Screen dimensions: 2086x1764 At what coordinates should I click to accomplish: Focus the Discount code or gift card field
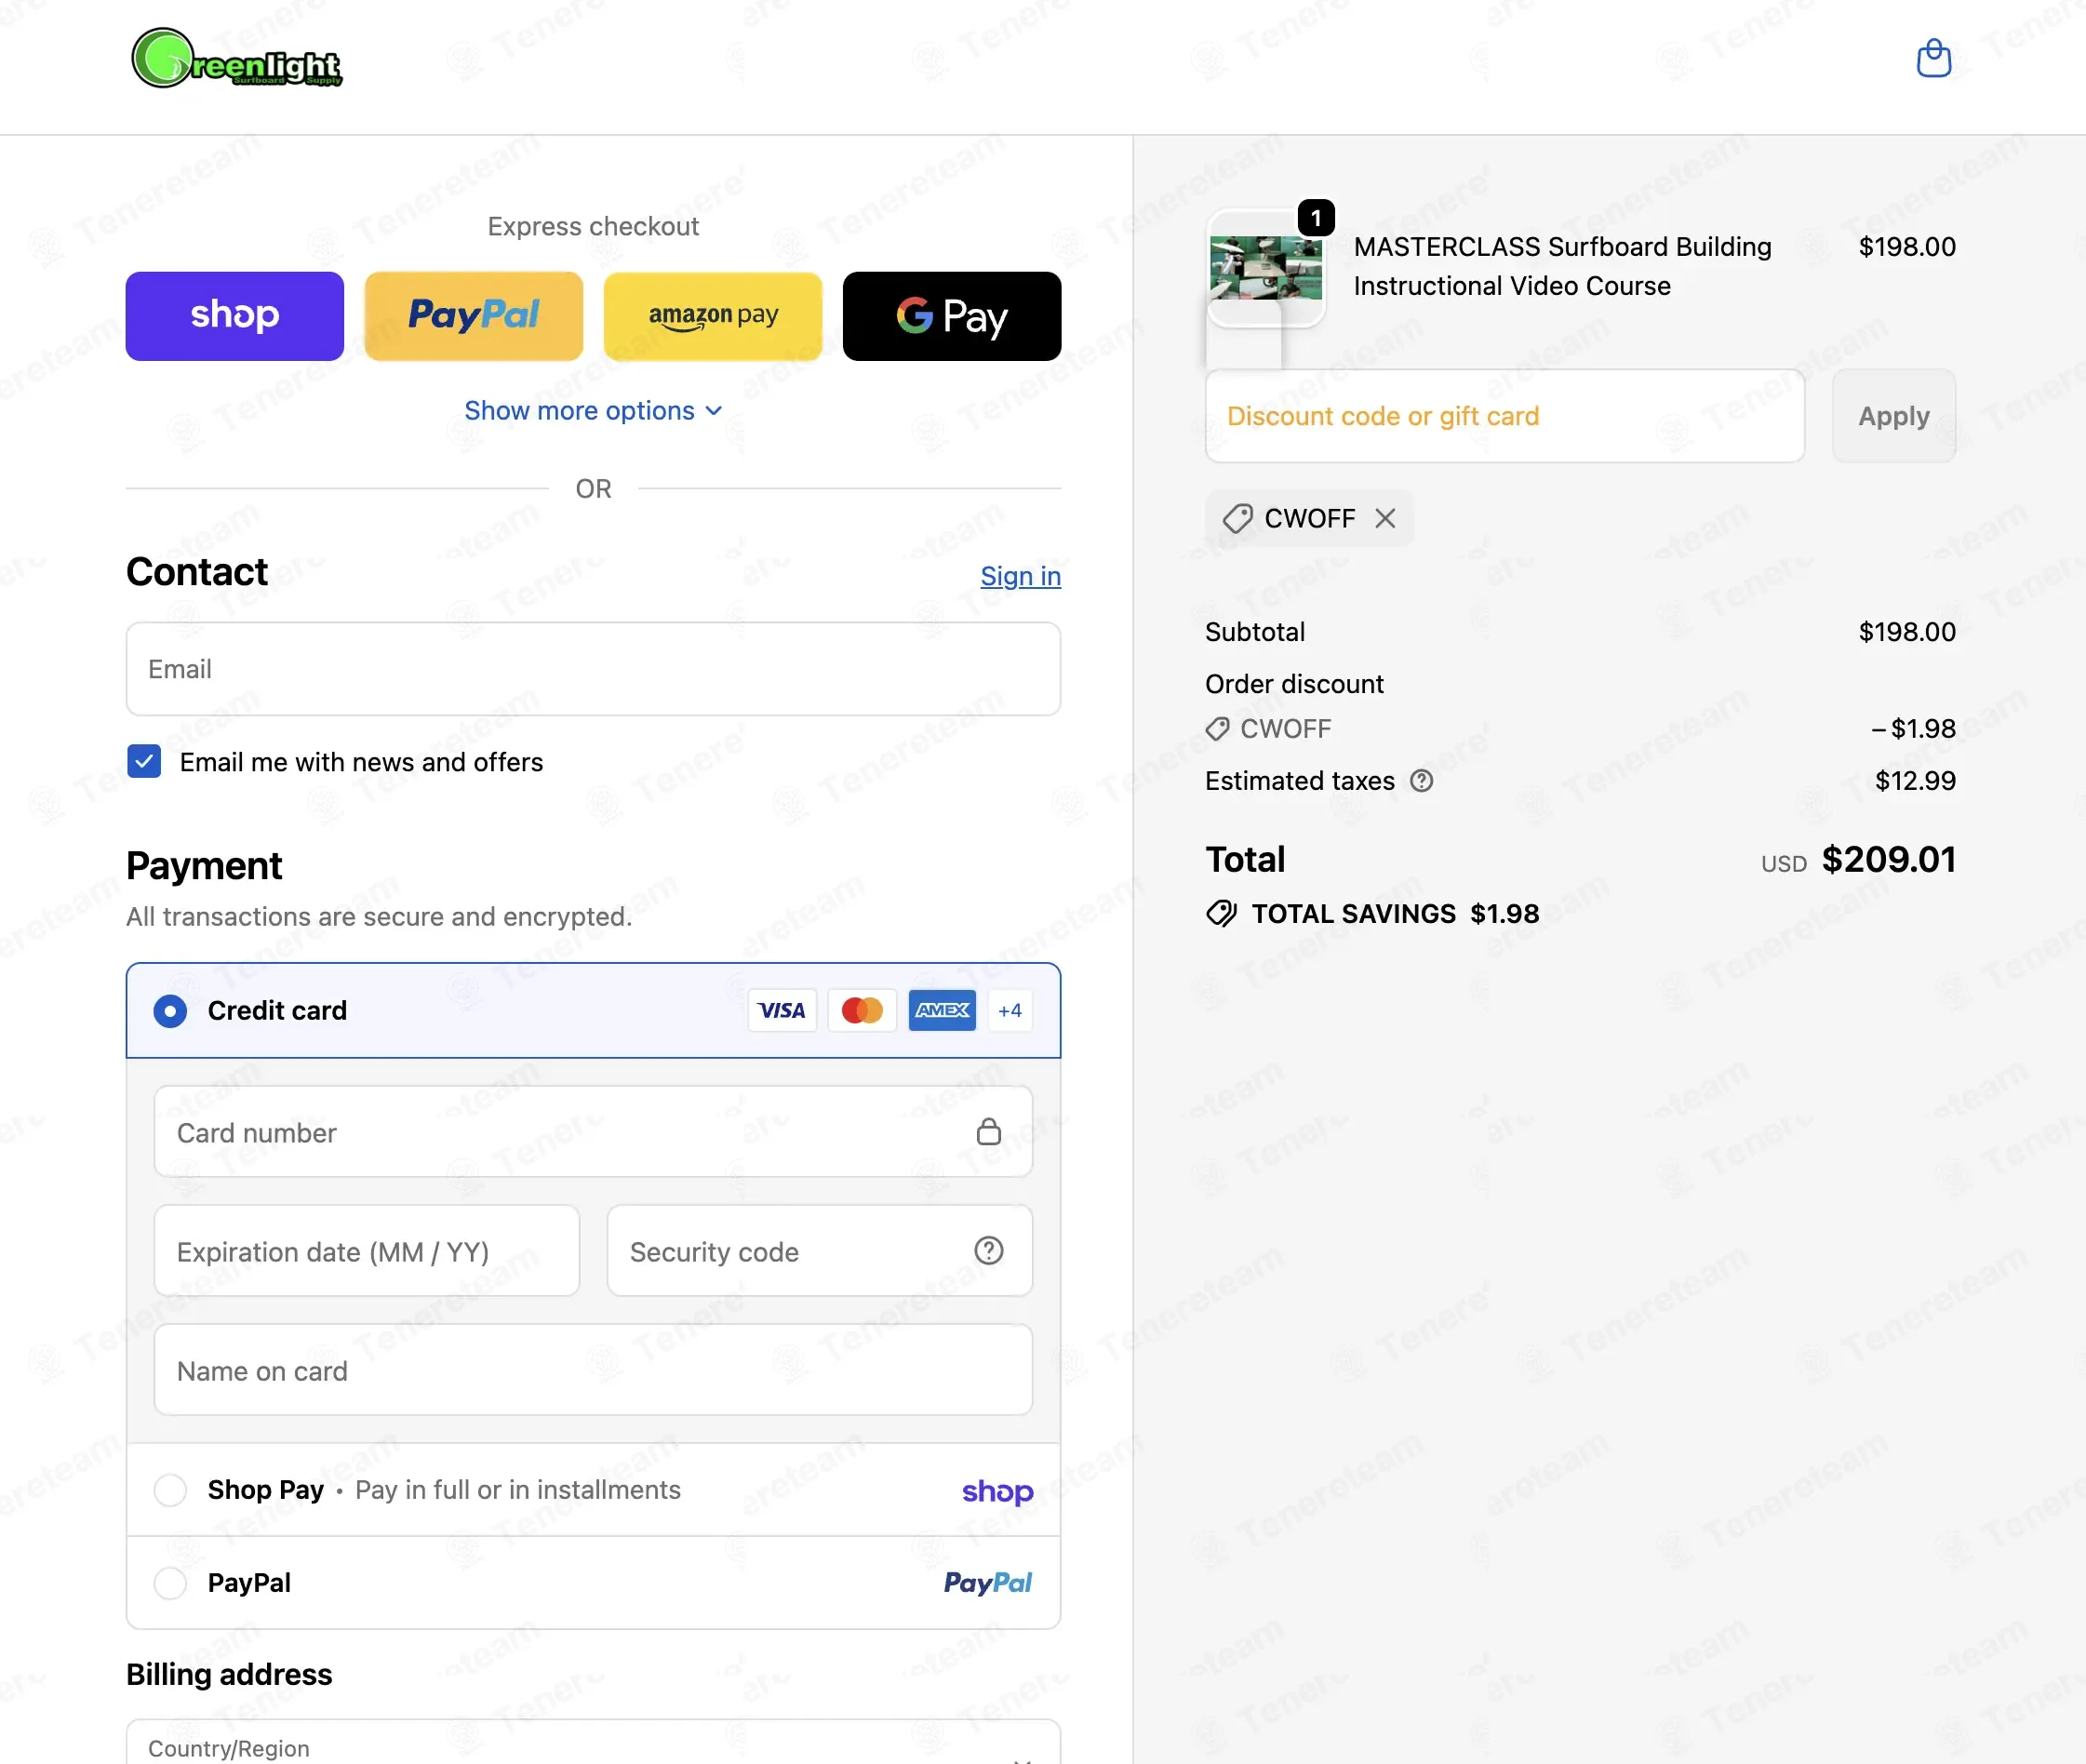point(1505,416)
